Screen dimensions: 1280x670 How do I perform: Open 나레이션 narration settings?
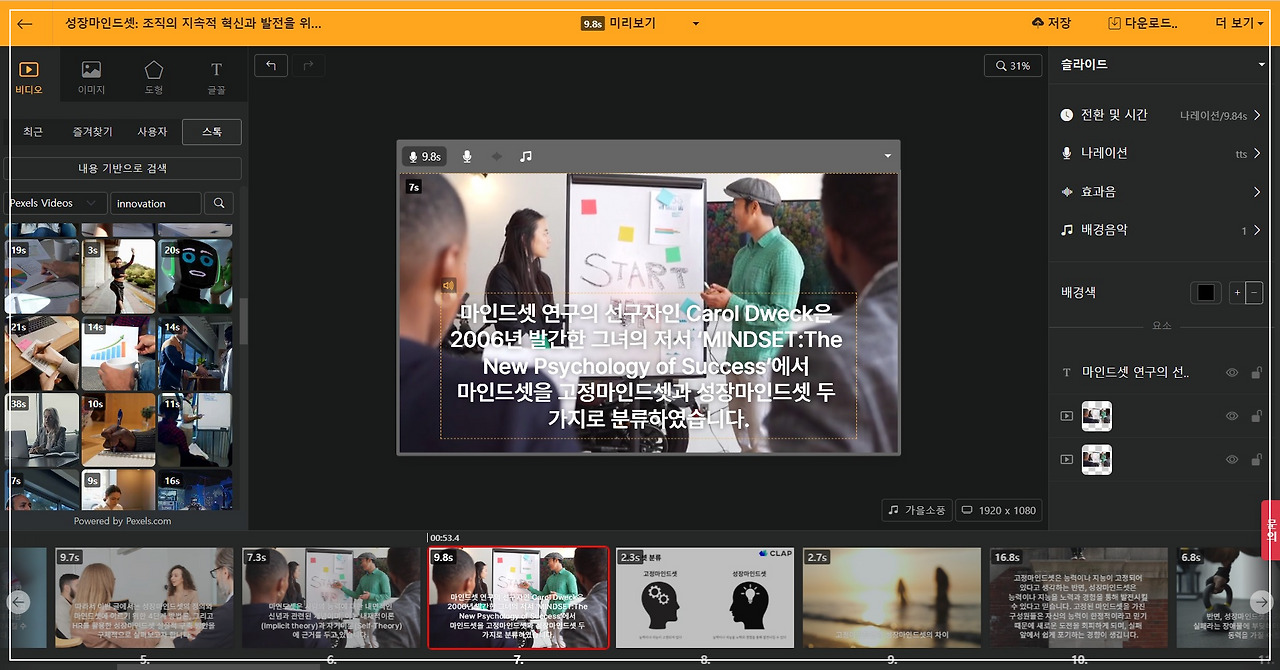1160,153
